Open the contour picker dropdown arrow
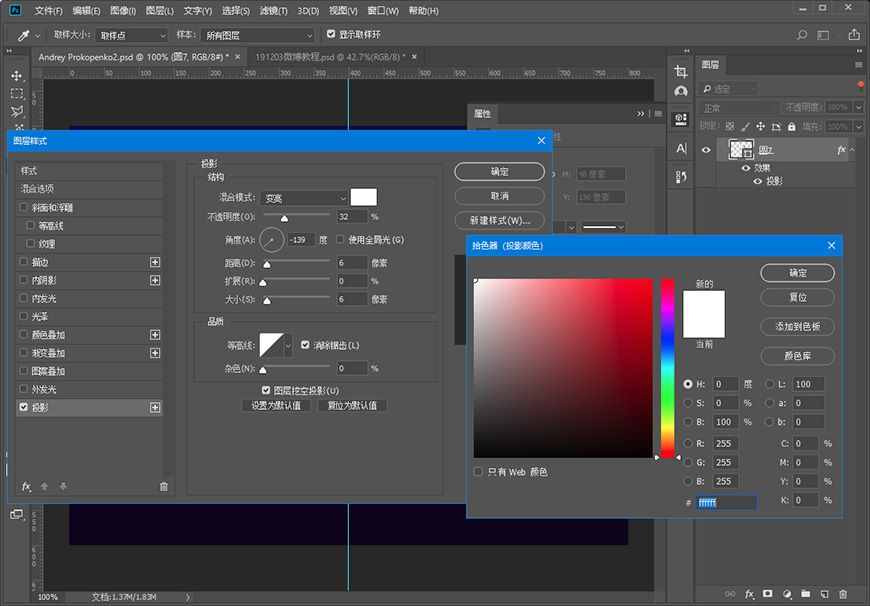Image resolution: width=870 pixels, height=606 pixels. coord(288,345)
